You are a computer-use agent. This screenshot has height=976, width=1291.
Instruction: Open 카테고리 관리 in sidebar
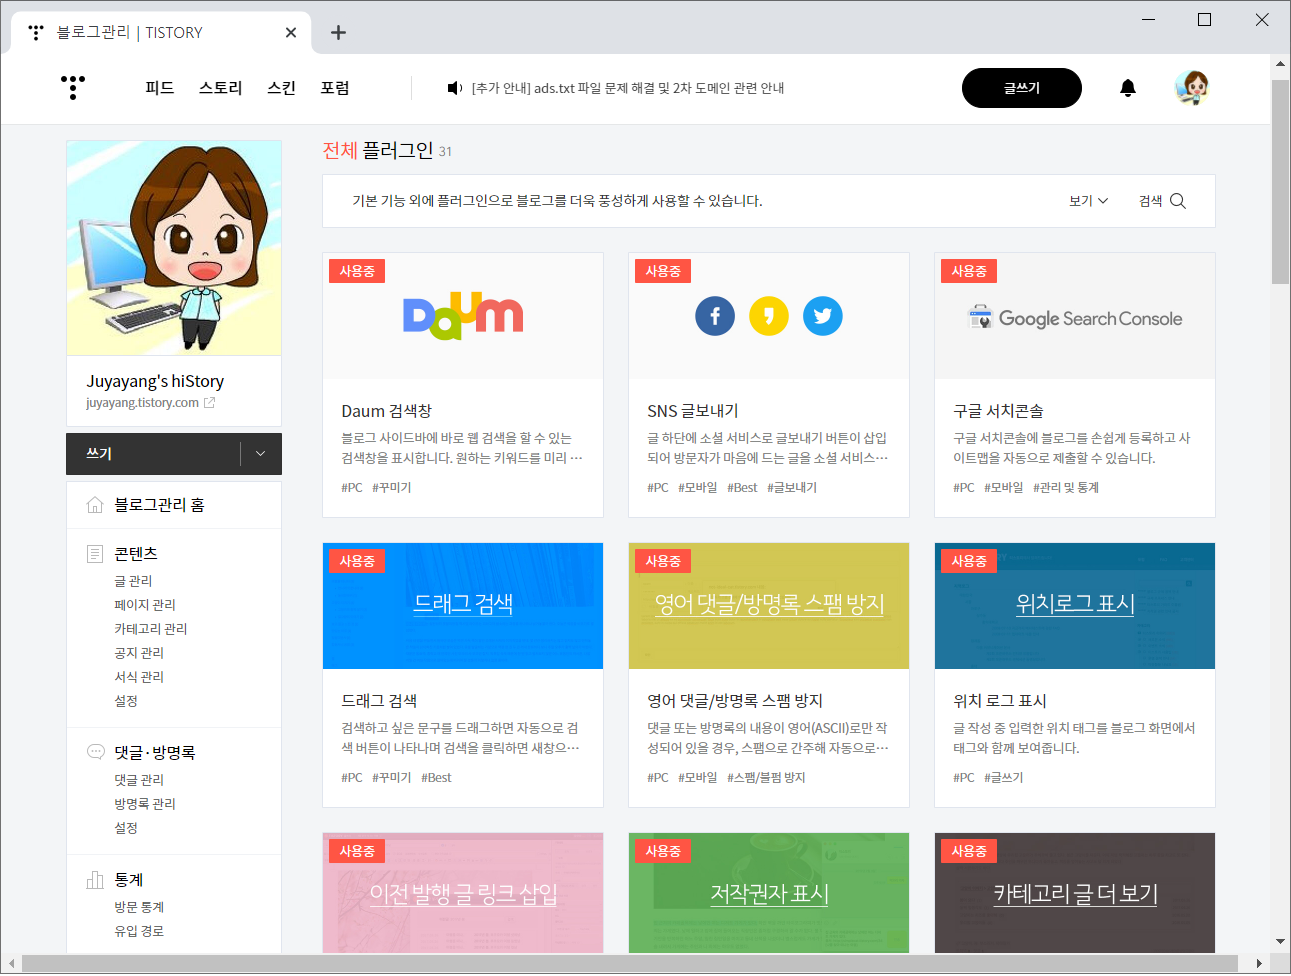point(151,629)
